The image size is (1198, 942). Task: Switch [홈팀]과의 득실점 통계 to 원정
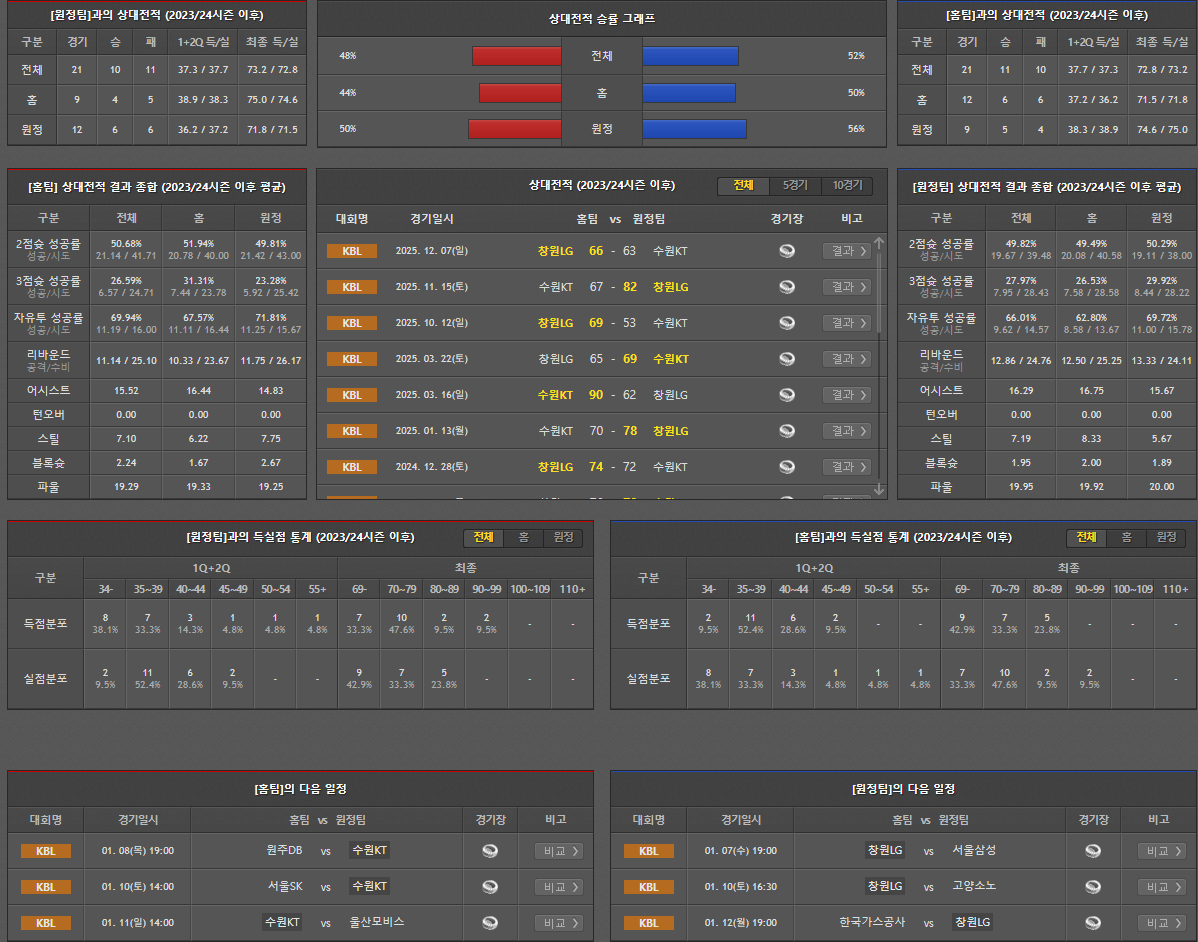[1166, 538]
